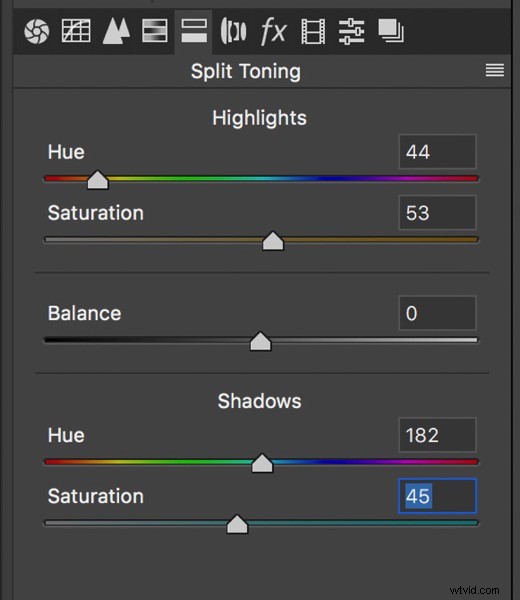Open the Split Toning panel menu

[x=494, y=70]
